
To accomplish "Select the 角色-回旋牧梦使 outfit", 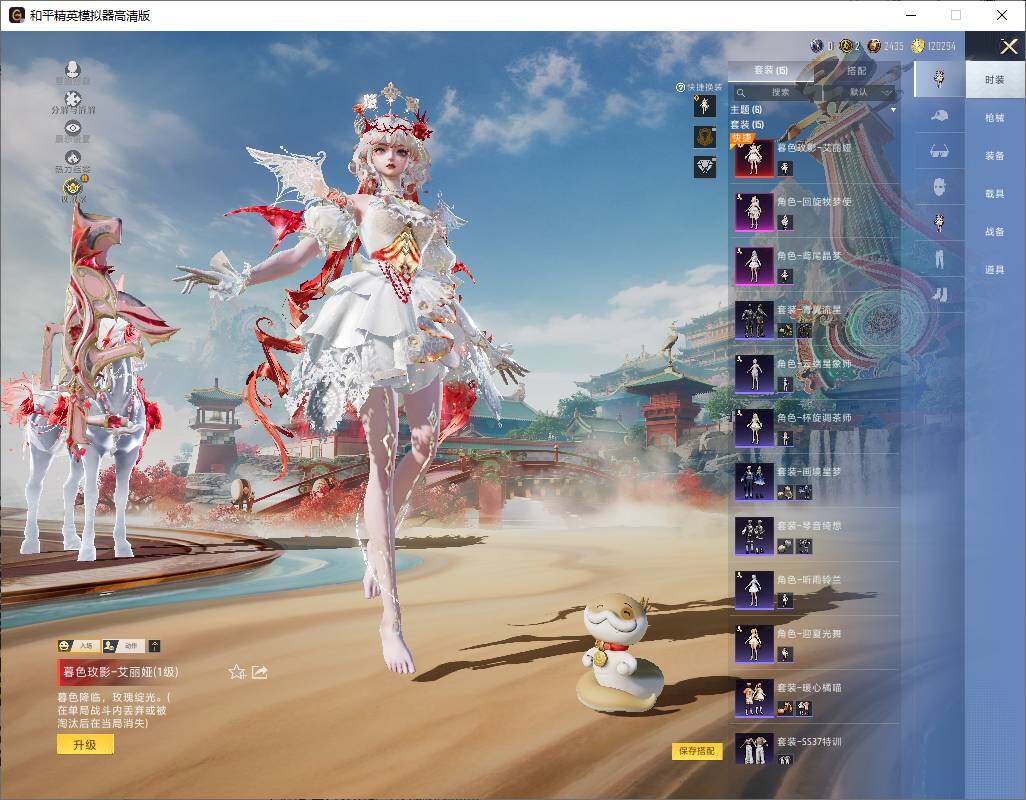I will [814, 211].
